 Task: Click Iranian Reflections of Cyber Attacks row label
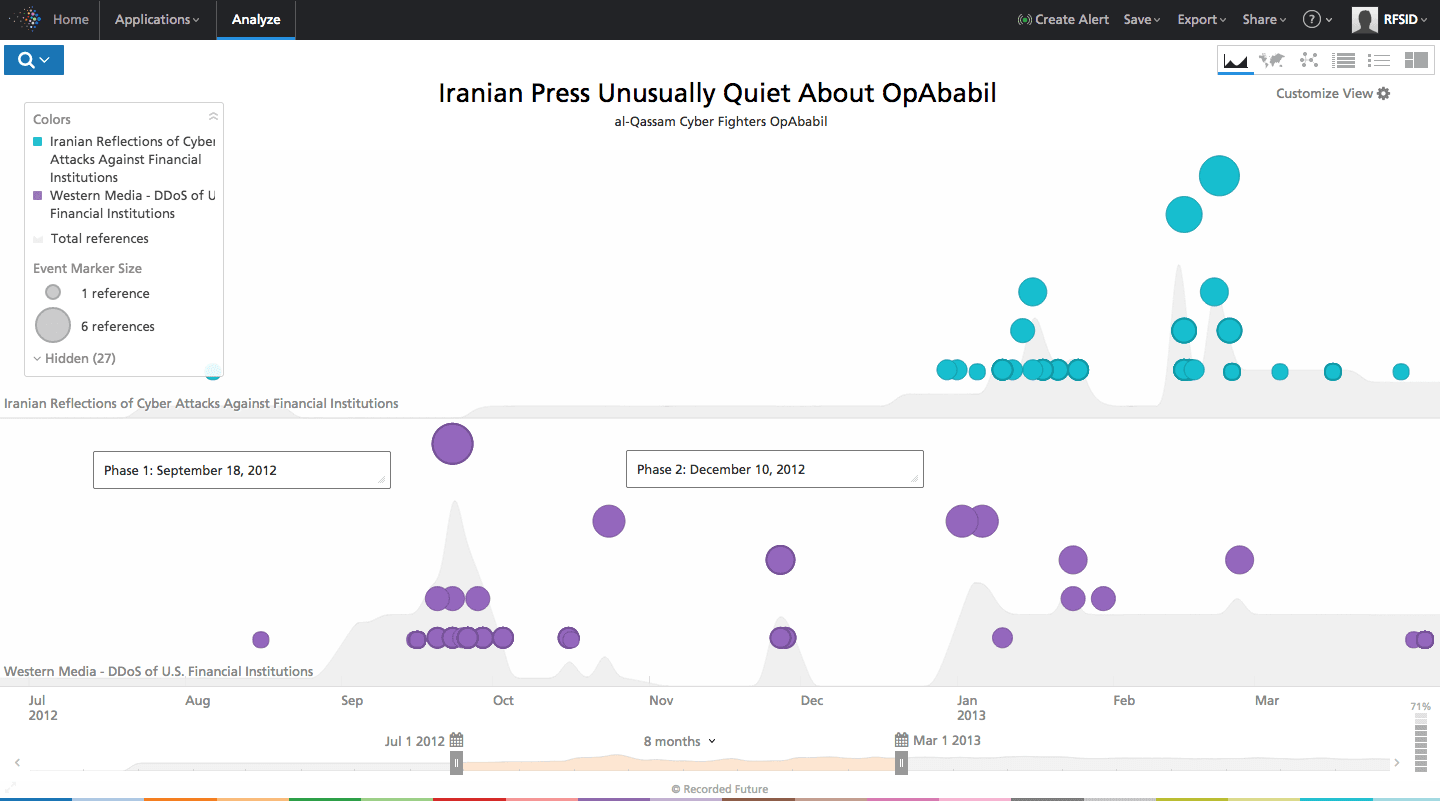(x=201, y=403)
